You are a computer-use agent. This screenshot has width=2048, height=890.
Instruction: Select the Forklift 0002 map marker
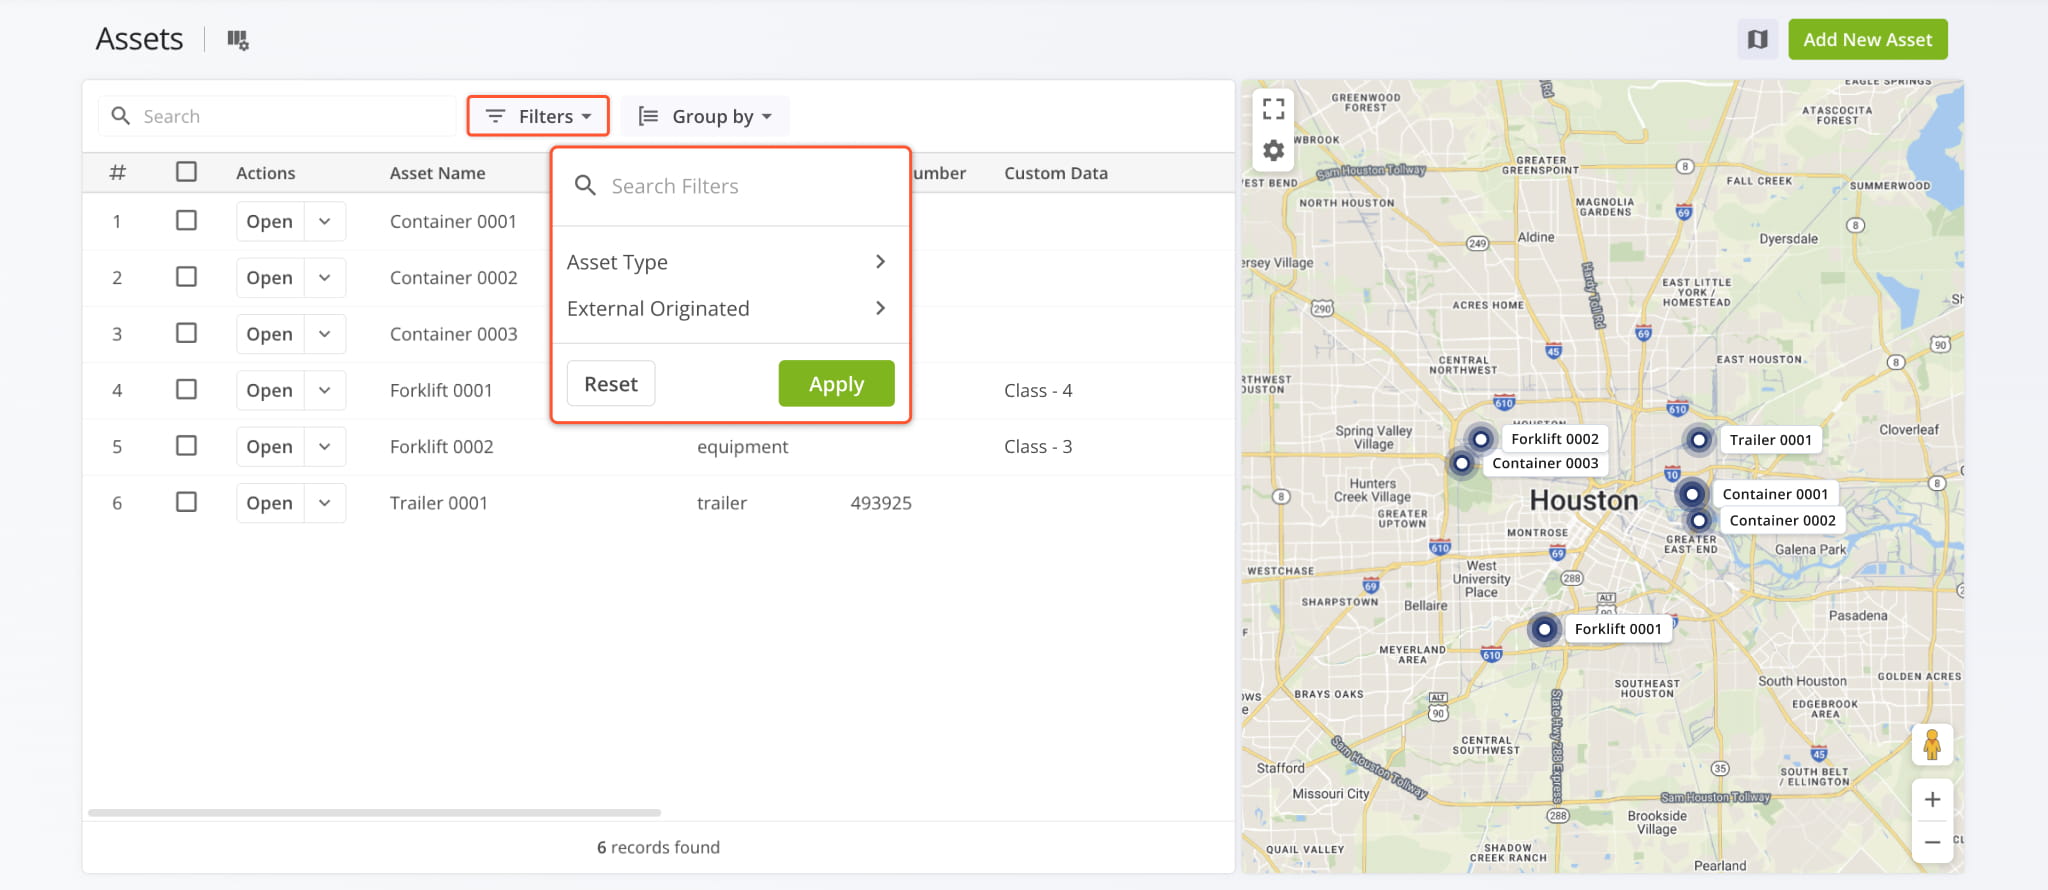pos(1481,439)
